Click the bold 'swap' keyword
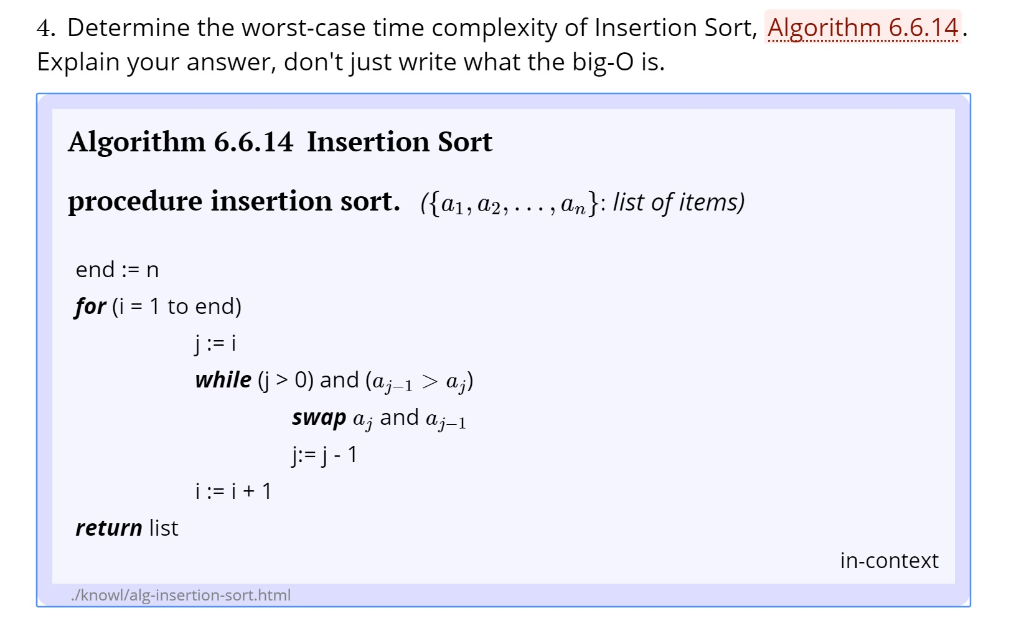 coord(319,417)
